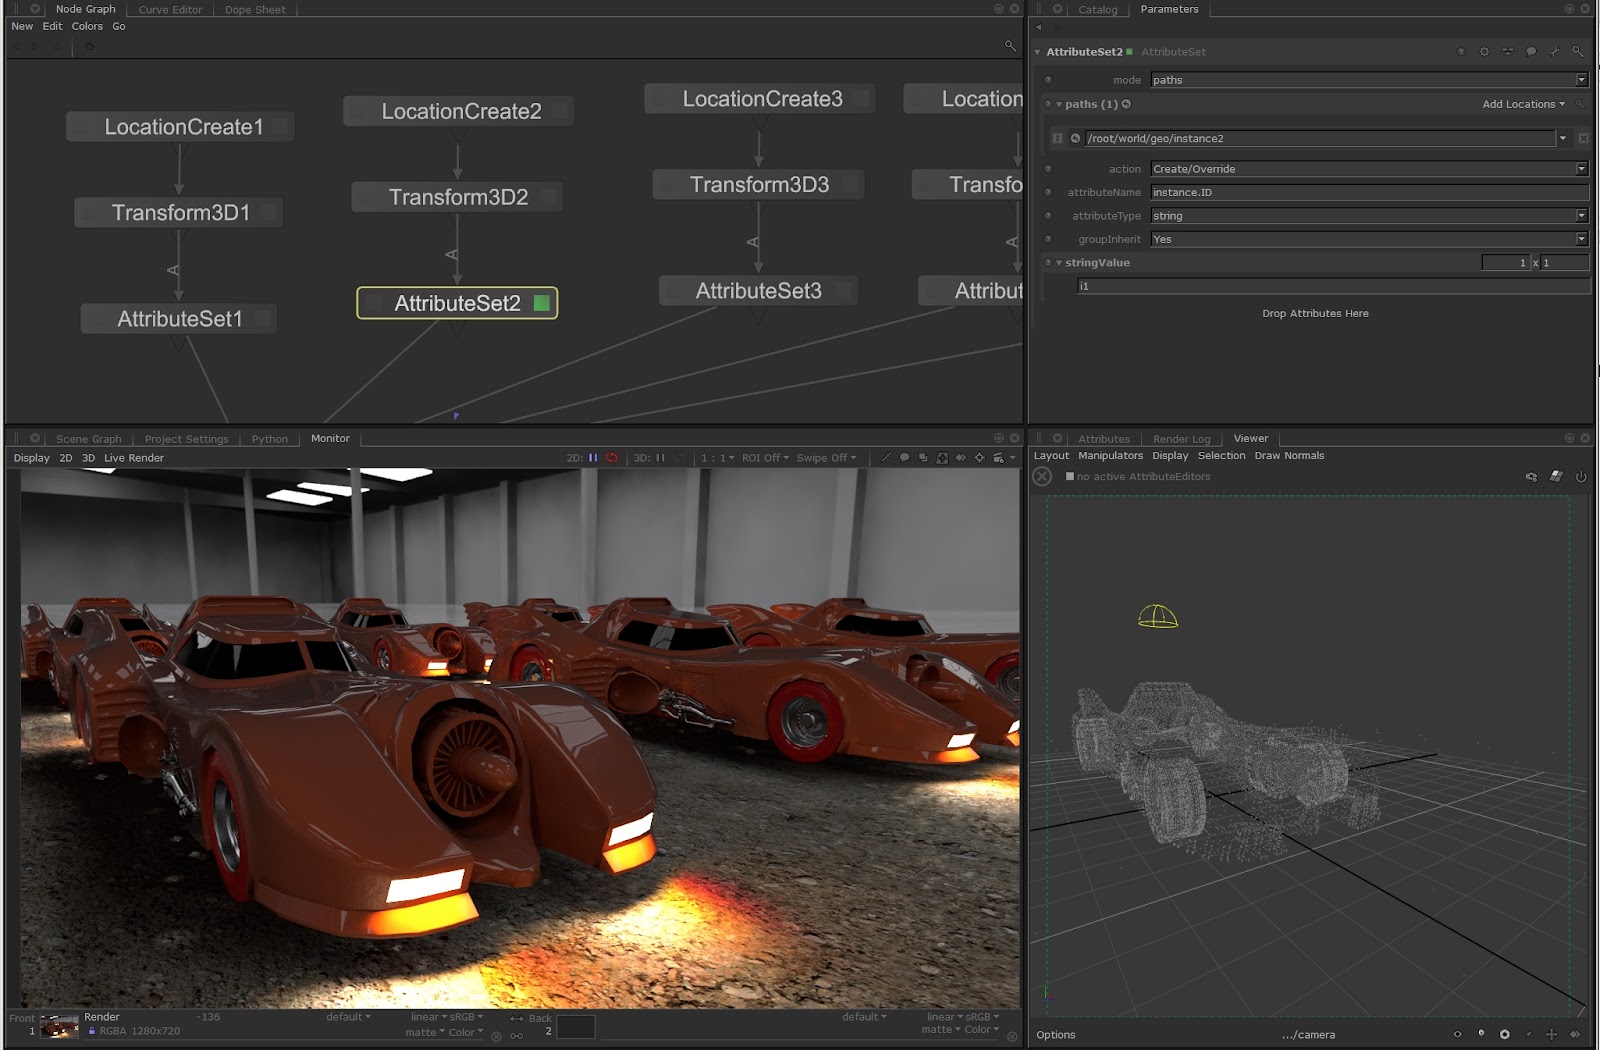
Task: Click the AttributeSet2 parameter search magnifier
Action: point(1577,52)
